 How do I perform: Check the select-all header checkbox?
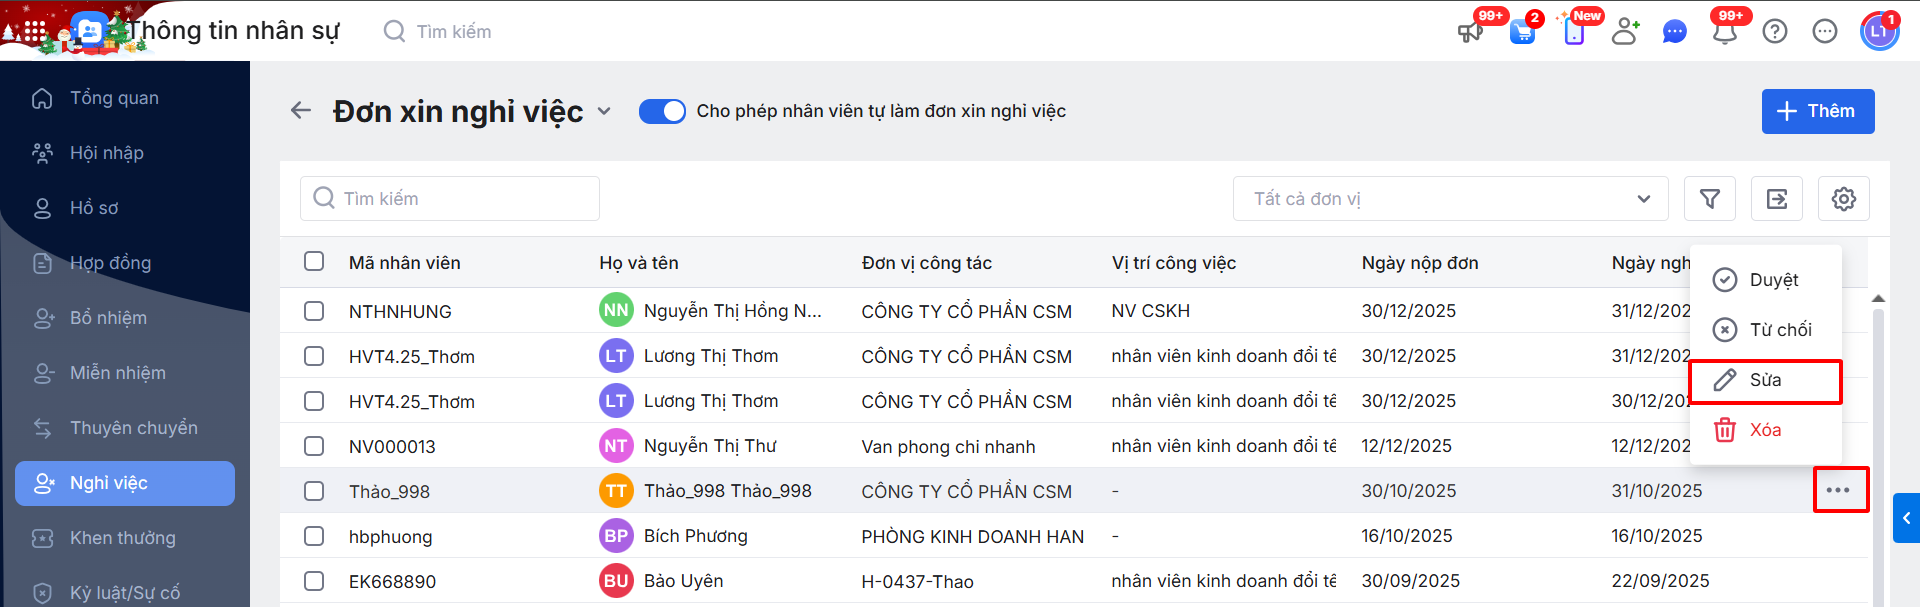coord(314,262)
